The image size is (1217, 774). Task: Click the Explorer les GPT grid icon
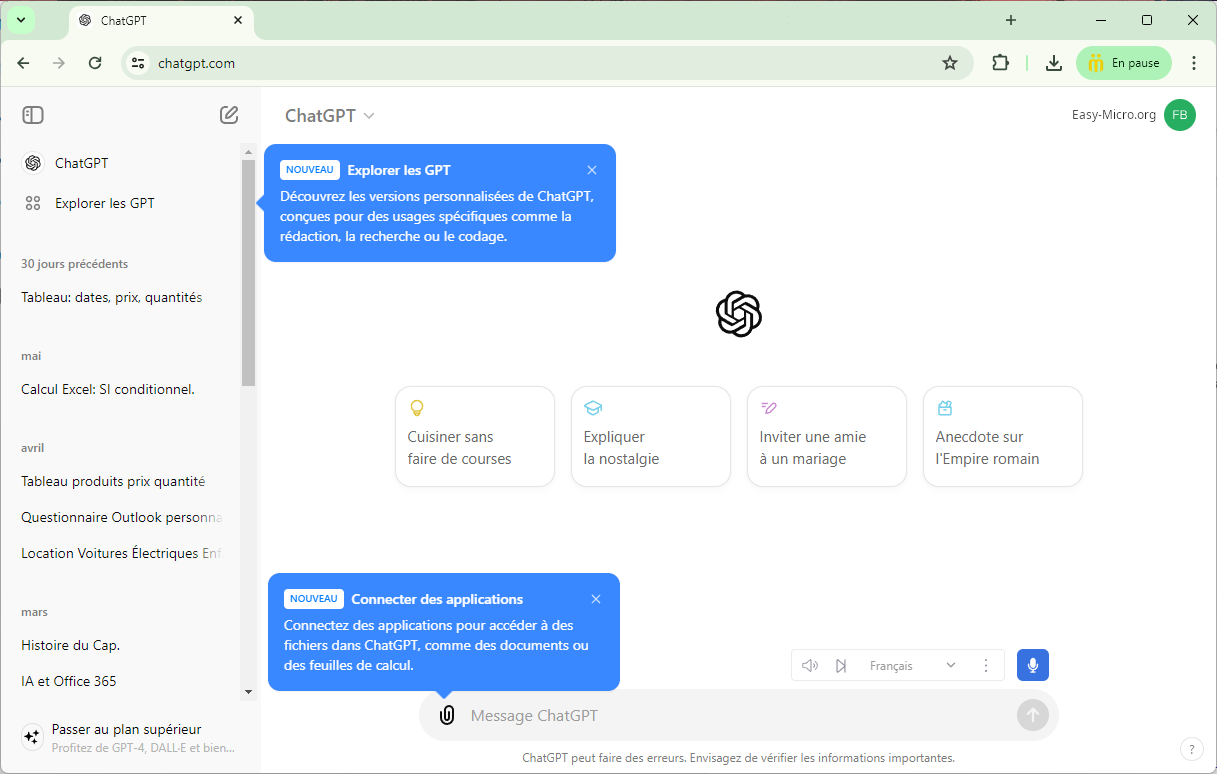[x=33, y=203]
